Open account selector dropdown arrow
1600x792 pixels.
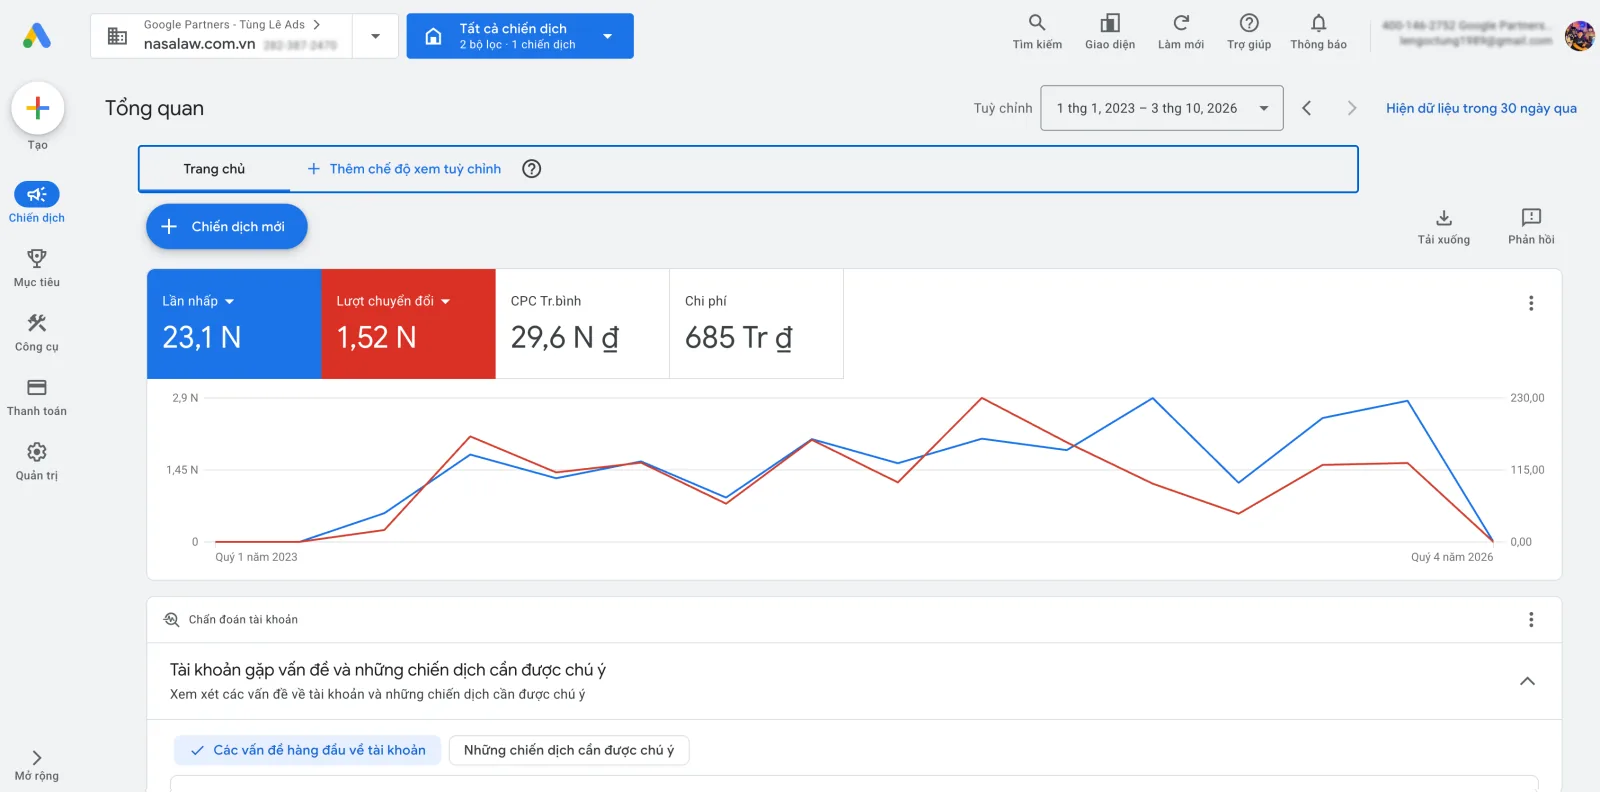[375, 36]
